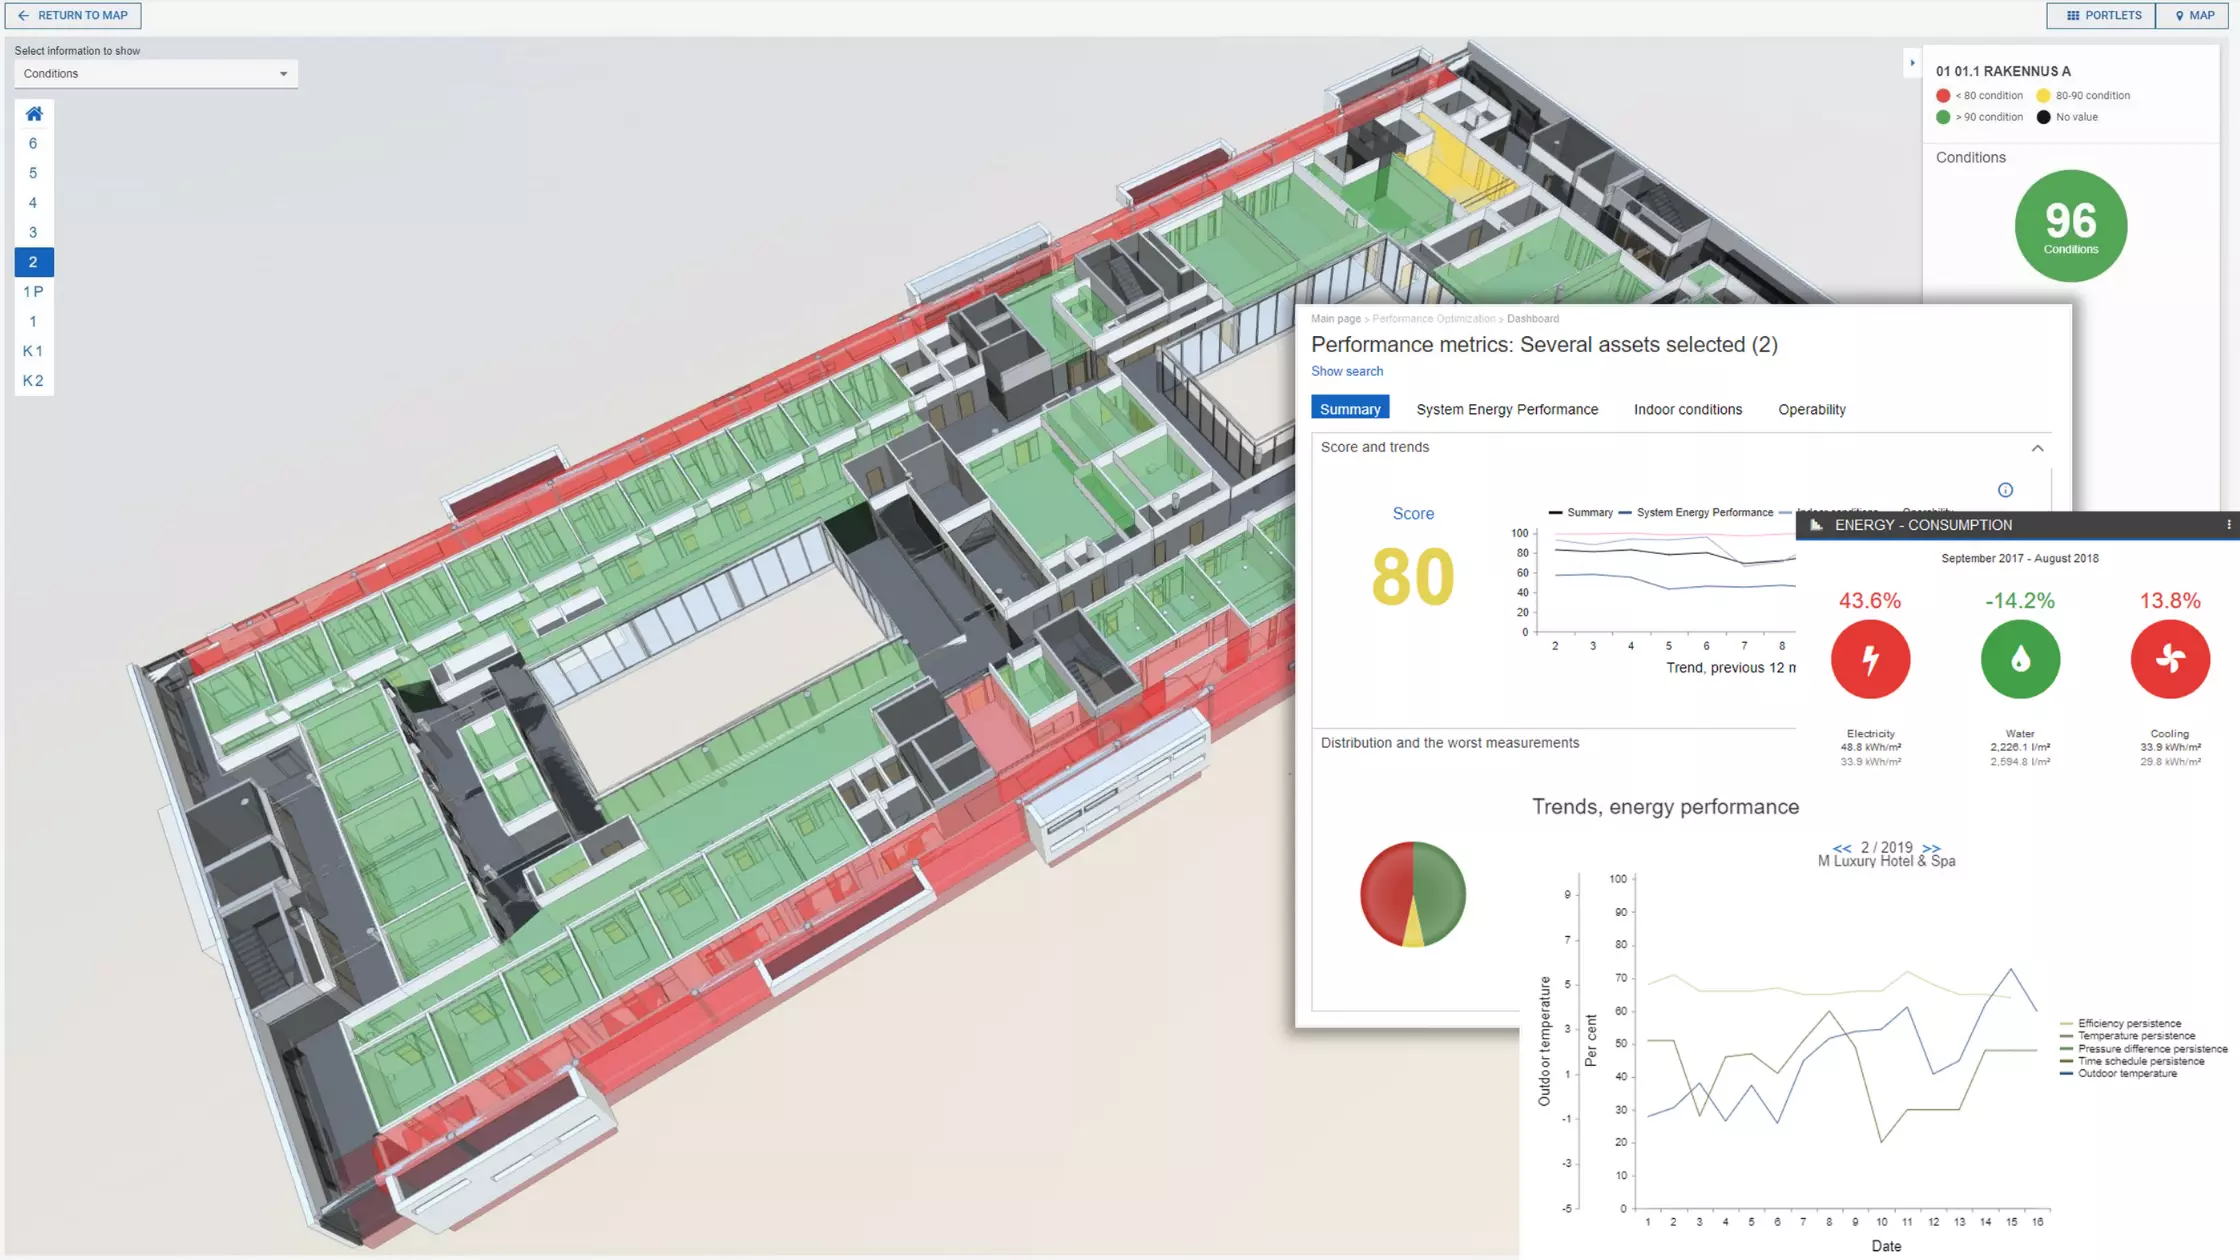This screenshot has height=1260, width=2240.
Task: Click the Show search link
Action: point(1347,371)
